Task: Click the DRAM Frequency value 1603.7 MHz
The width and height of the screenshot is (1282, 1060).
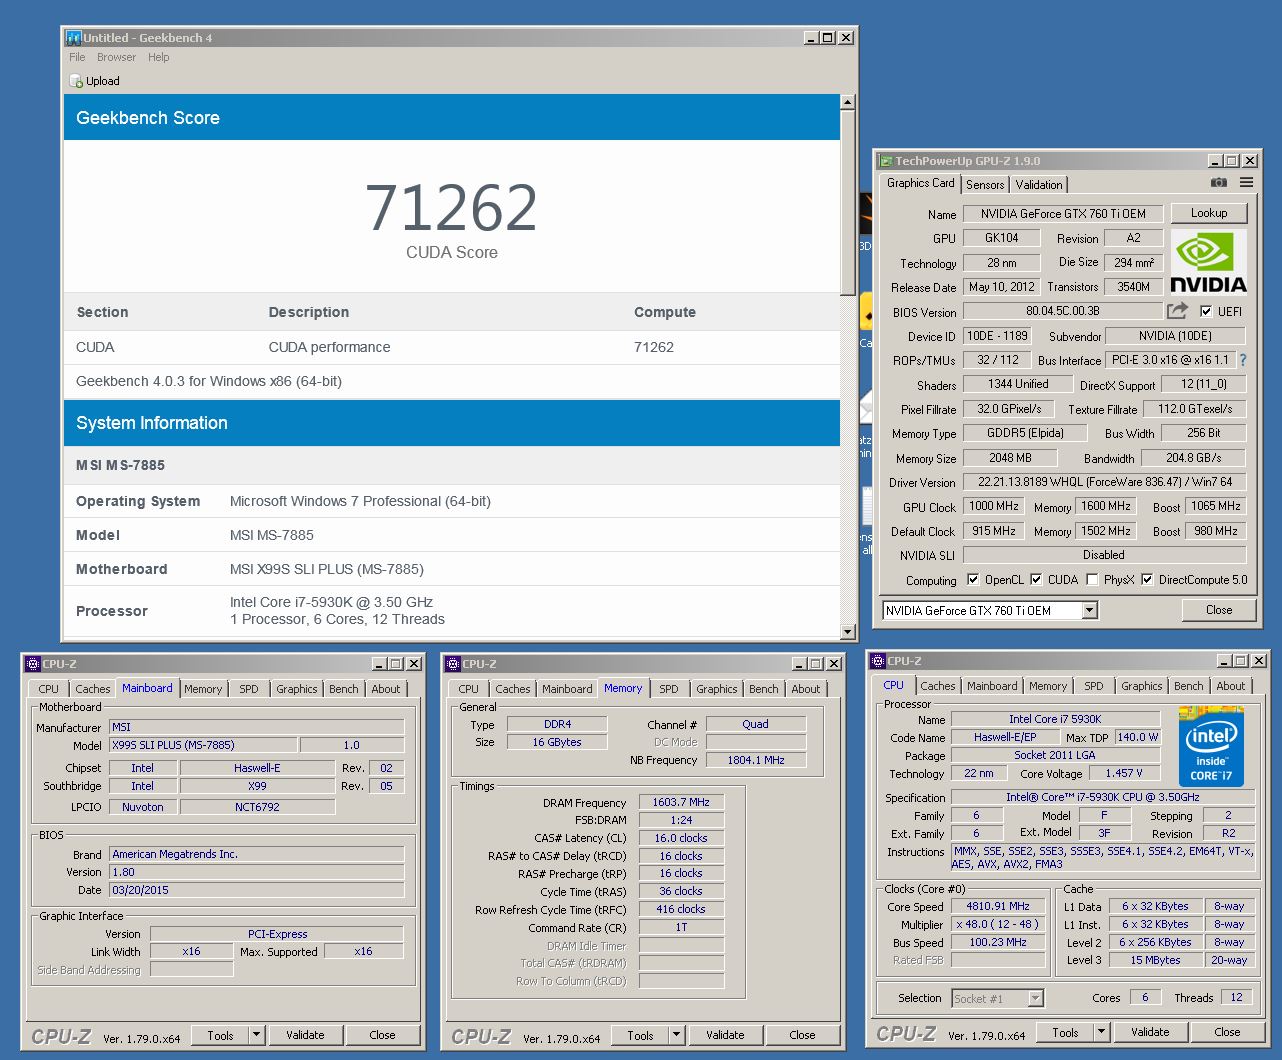Action: click(x=681, y=802)
